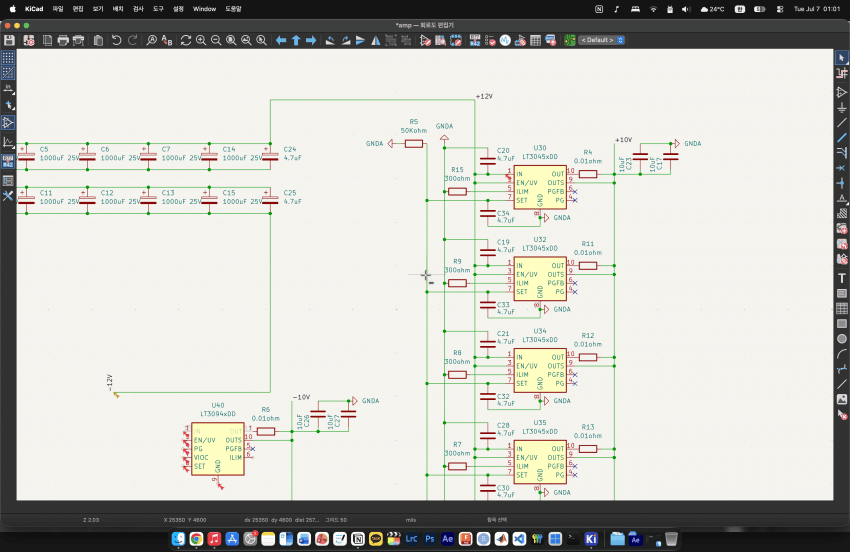Paste from clipboard icon
The height and width of the screenshot is (552, 850).
(x=98, y=40)
